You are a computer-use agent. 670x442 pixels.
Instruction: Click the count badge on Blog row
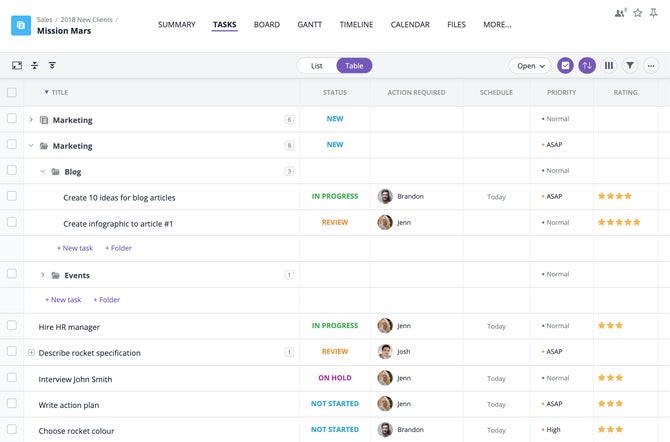point(289,171)
